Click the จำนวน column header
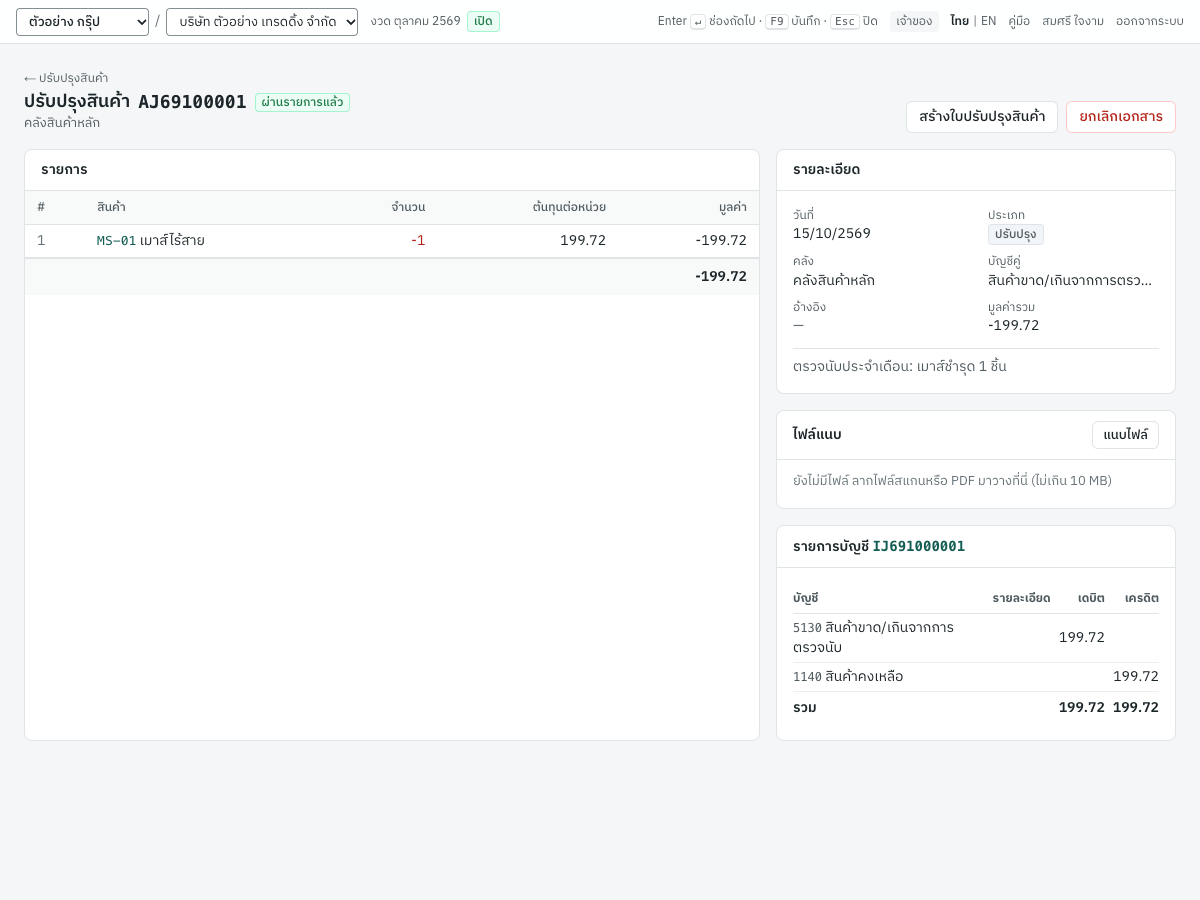 408,208
